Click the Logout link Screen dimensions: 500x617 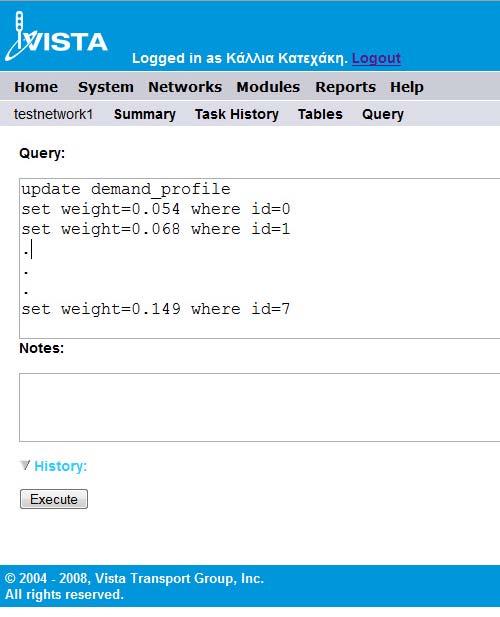tap(376, 58)
